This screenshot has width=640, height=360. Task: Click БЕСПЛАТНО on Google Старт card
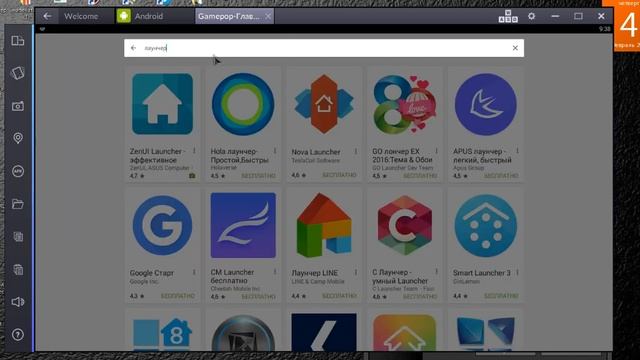click(178, 296)
